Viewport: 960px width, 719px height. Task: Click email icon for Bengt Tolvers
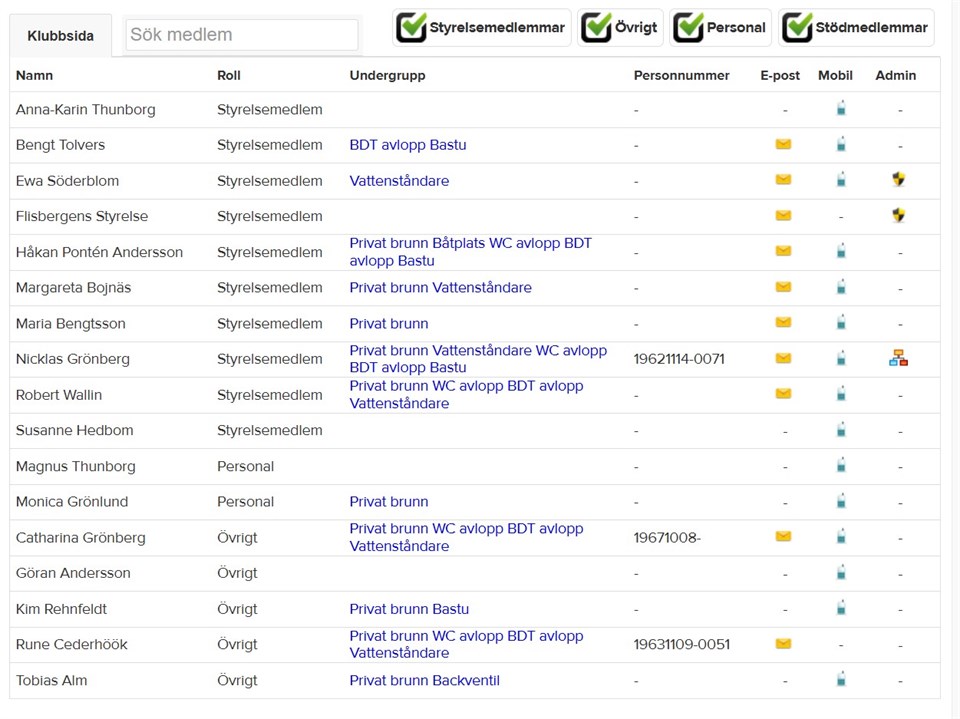[x=783, y=144]
